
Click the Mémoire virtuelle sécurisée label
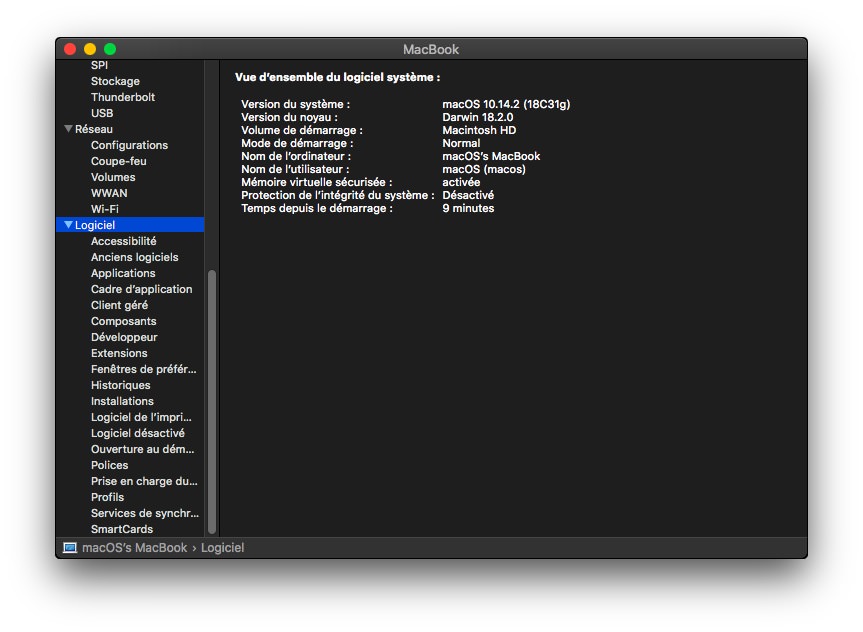tap(316, 182)
